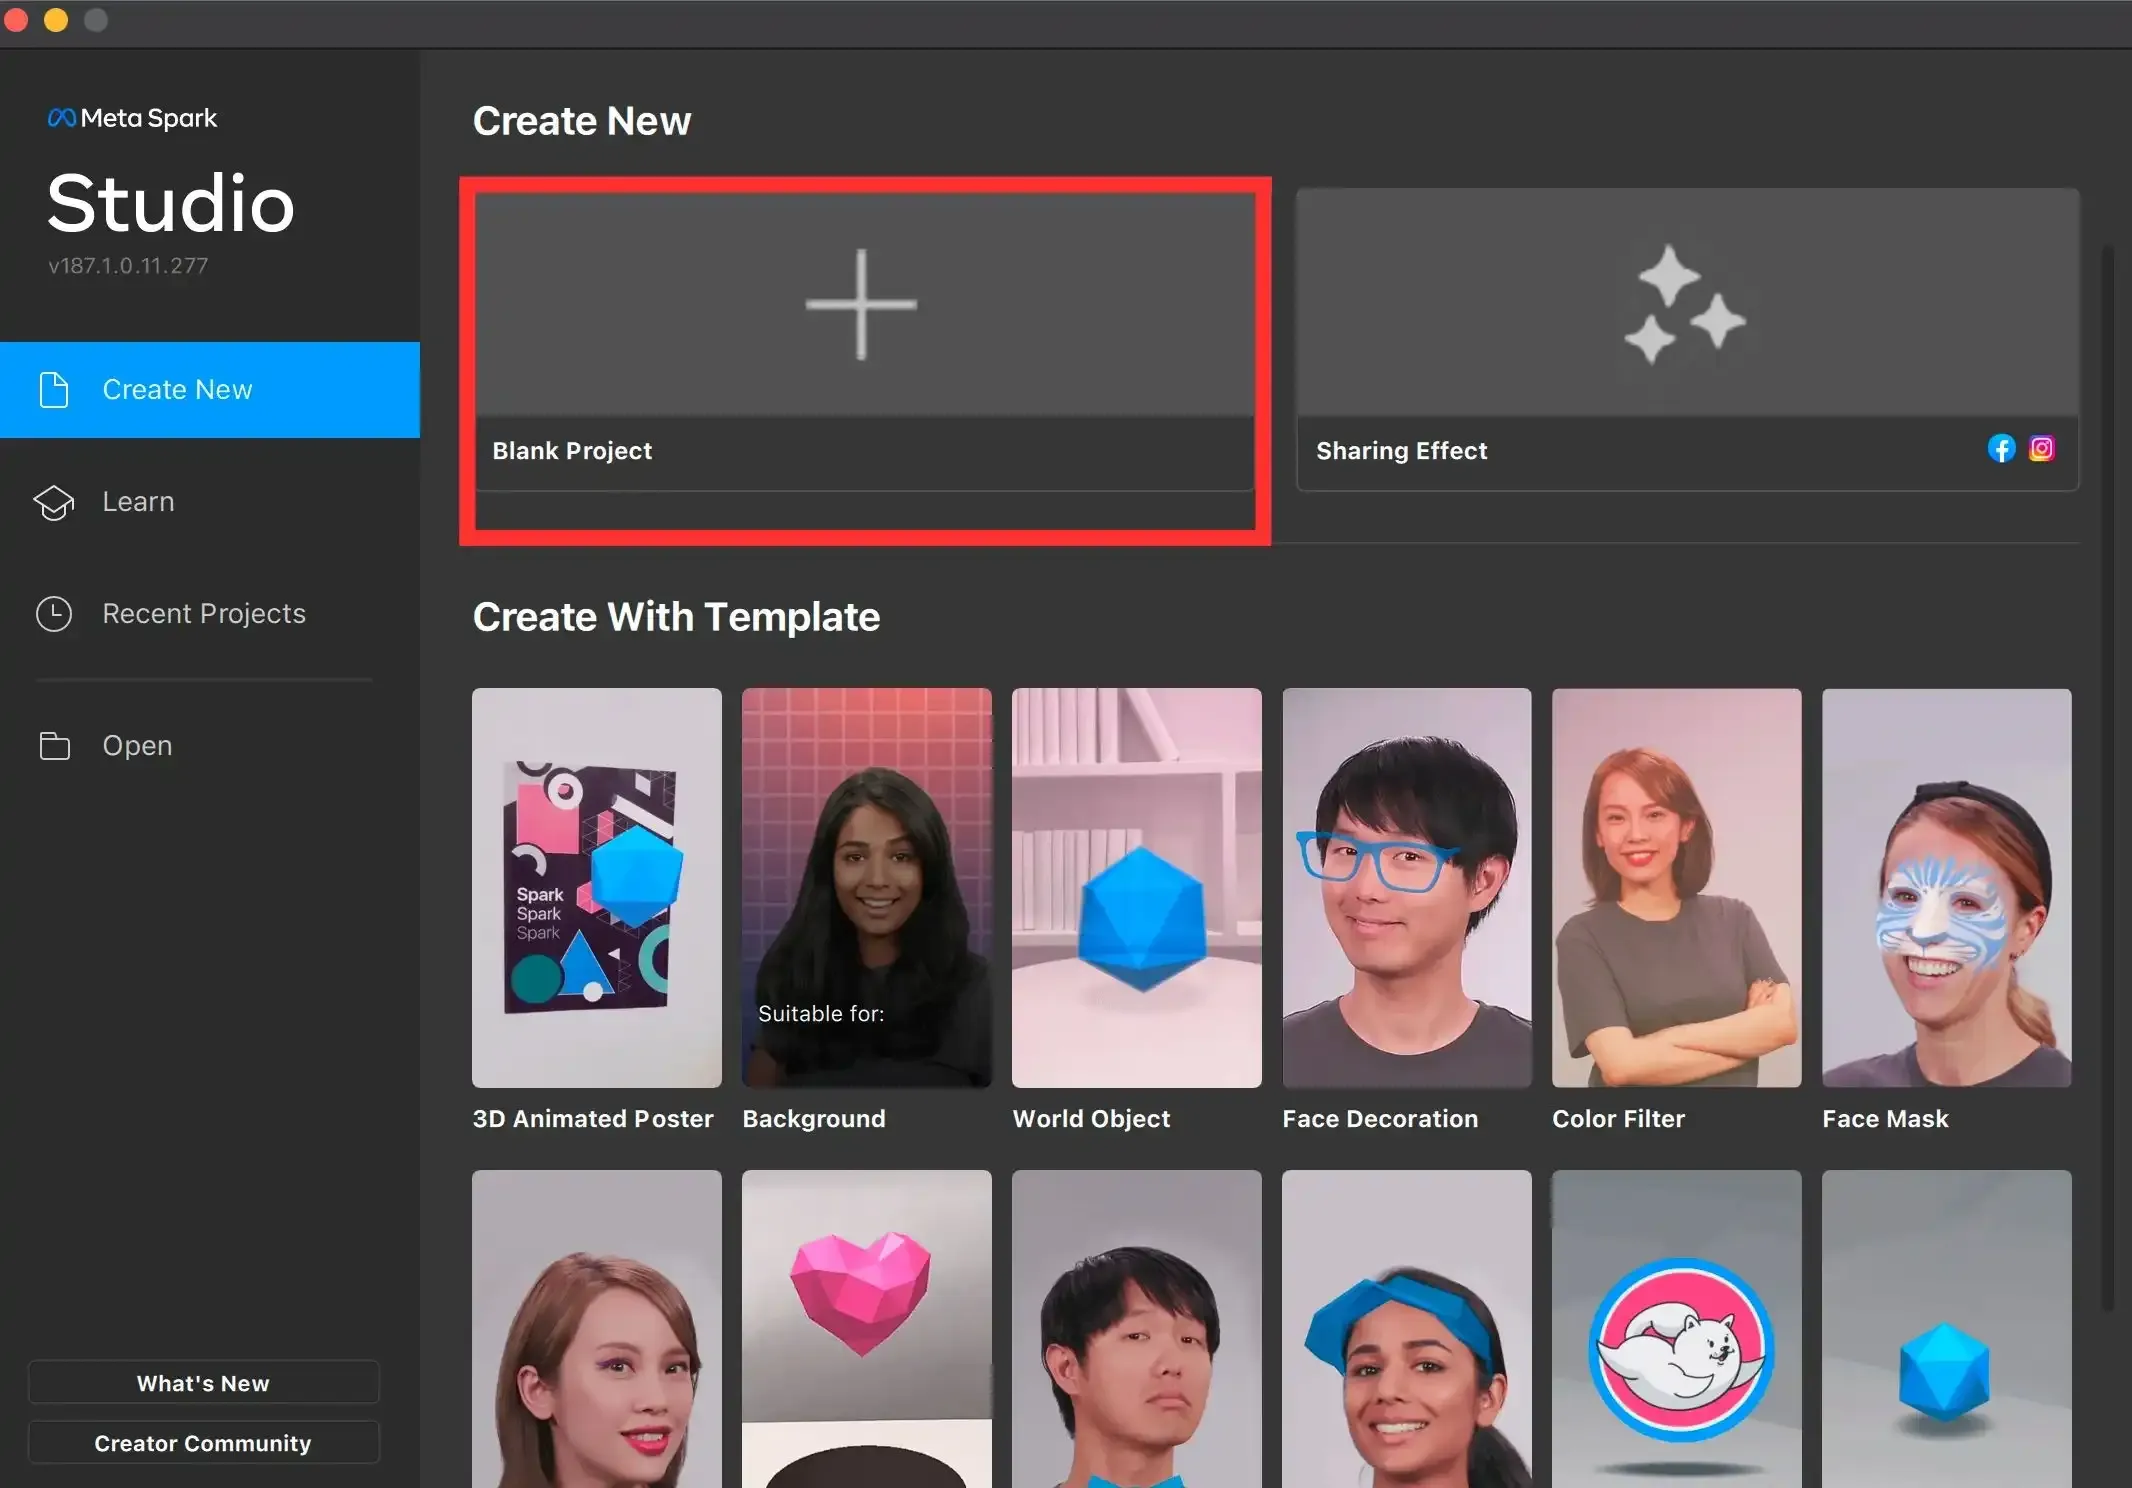The width and height of the screenshot is (2132, 1488).
Task: Click the Instagram icon on Sharing Effect
Action: click(x=2042, y=449)
